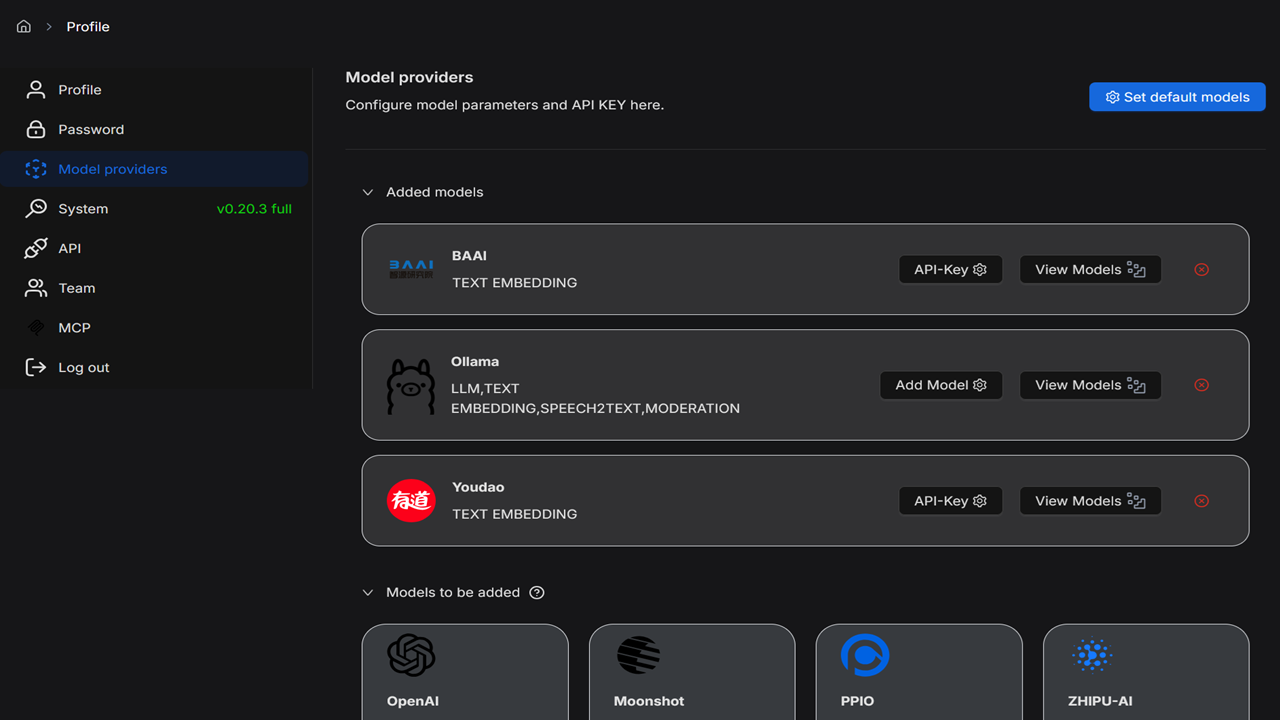Log out from the sidebar

click(x=154, y=367)
